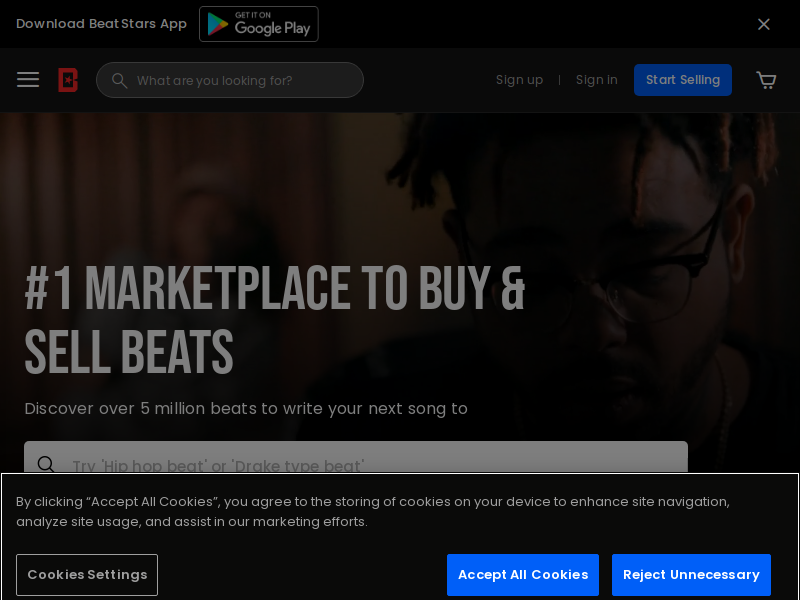Choose Reject Unnecessary cookies
The width and height of the screenshot is (800, 600).
(691, 575)
